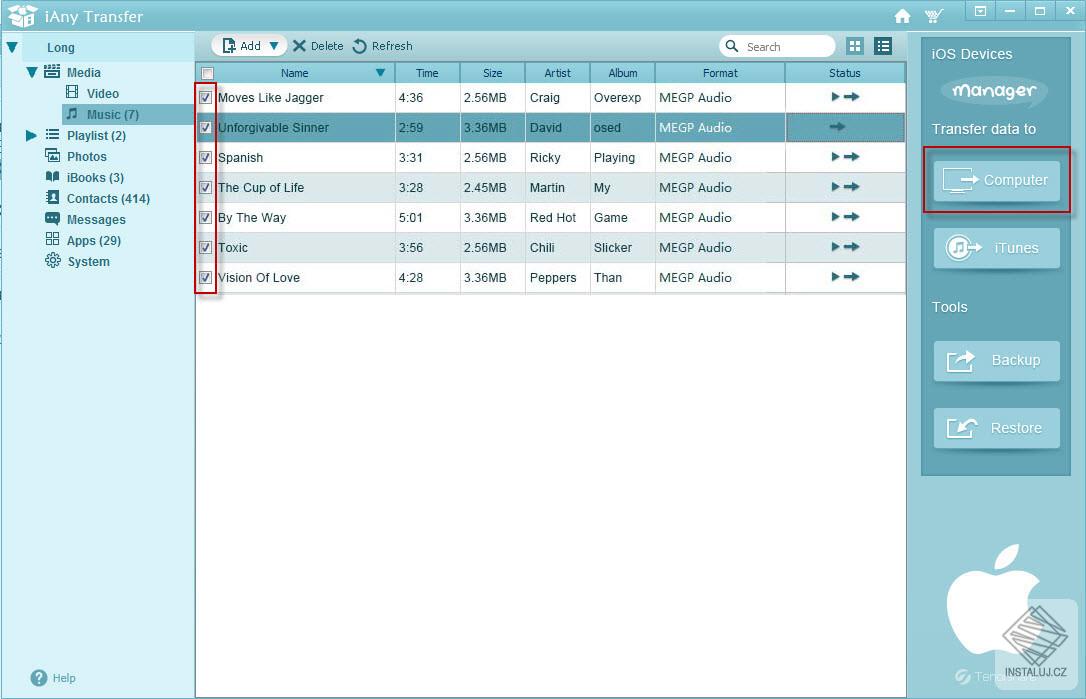Switch to grid thumbnail view
This screenshot has width=1086, height=699.
tap(855, 46)
